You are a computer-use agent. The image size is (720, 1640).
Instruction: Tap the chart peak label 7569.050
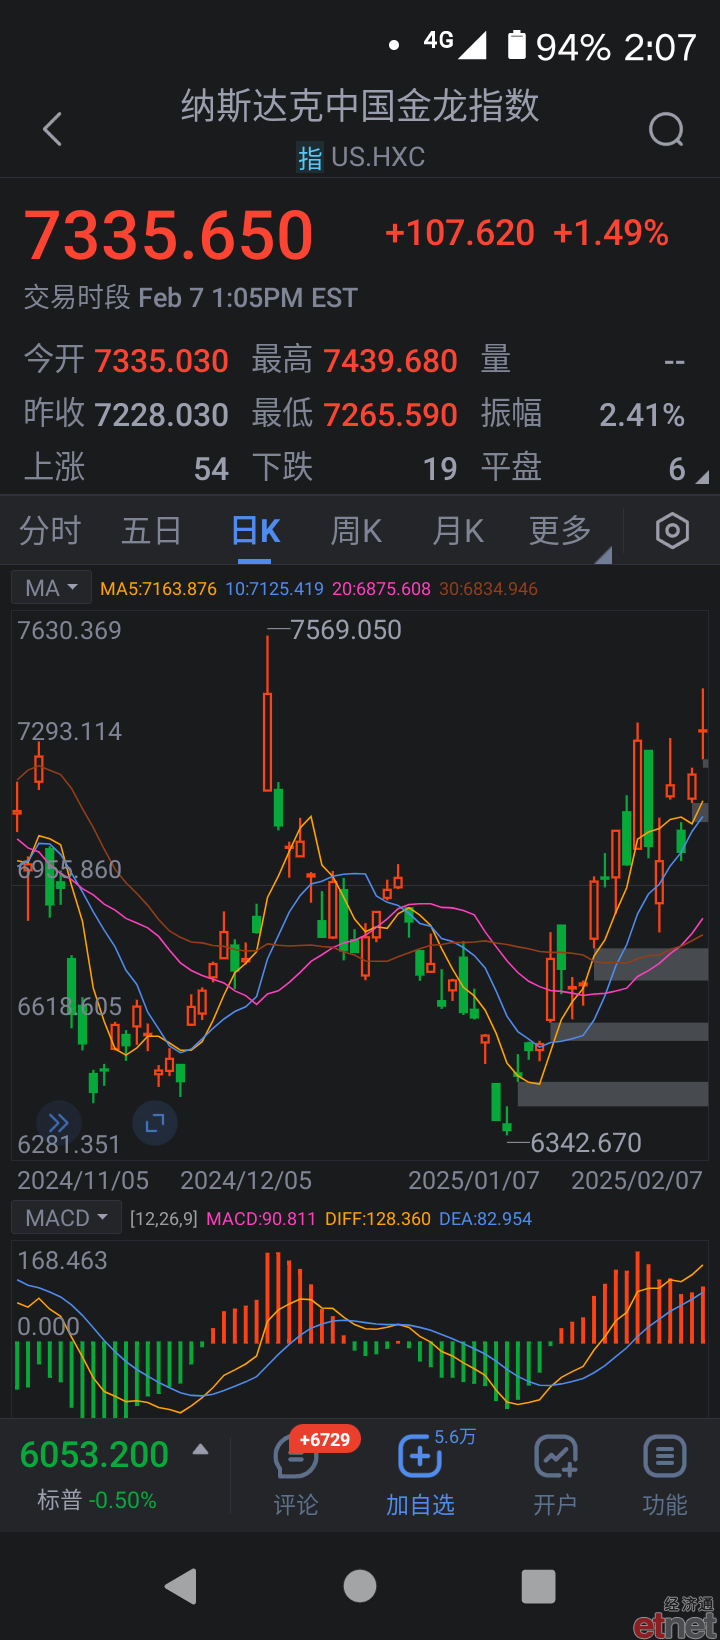pyautogui.click(x=346, y=630)
